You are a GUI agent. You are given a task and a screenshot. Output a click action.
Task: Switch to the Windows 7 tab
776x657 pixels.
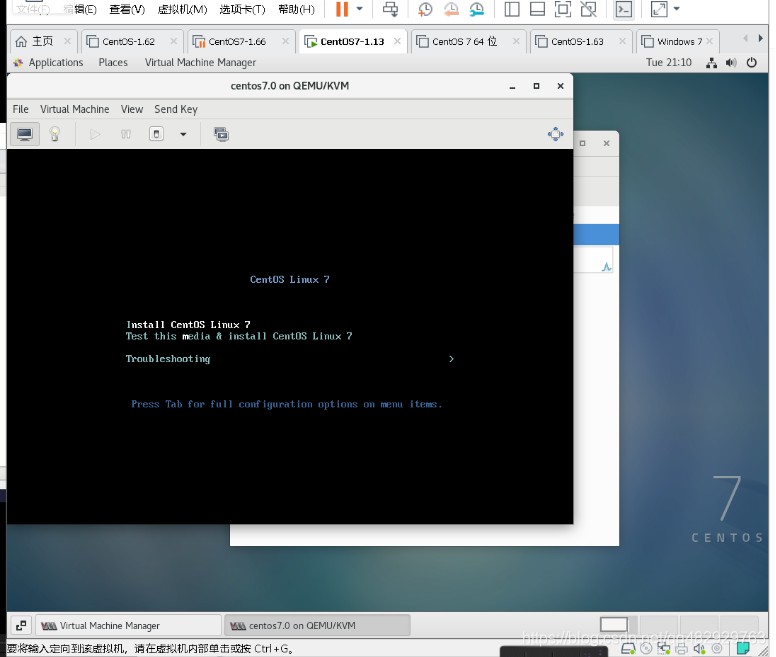click(679, 42)
